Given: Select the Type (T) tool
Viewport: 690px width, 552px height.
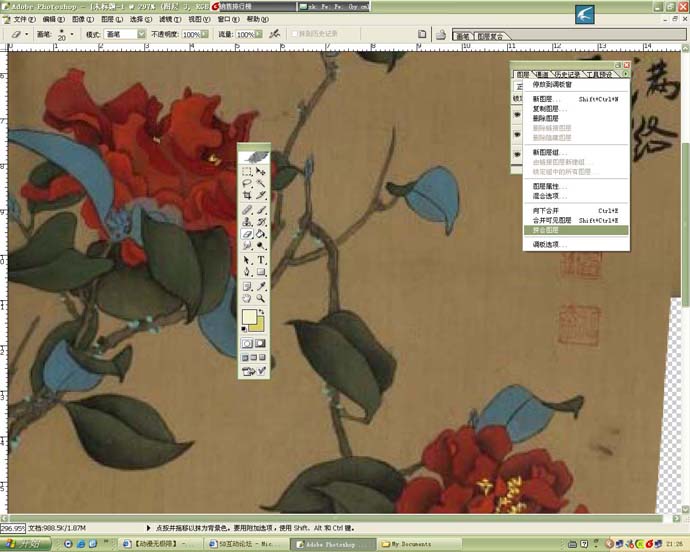Looking at the screenshot, I should point(261,260).
